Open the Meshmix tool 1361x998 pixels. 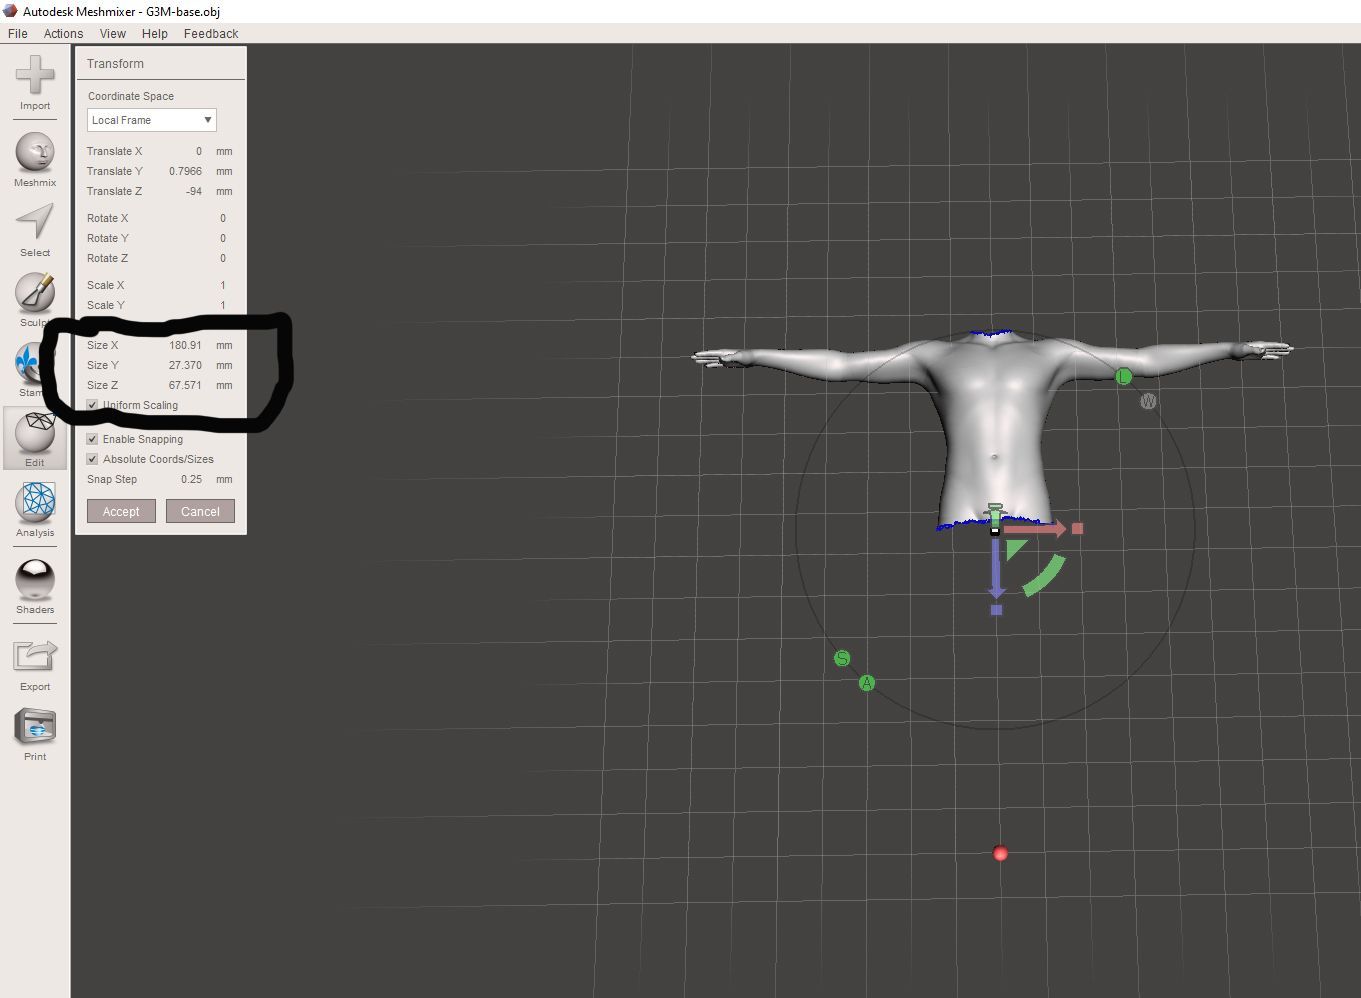(35, 152)
